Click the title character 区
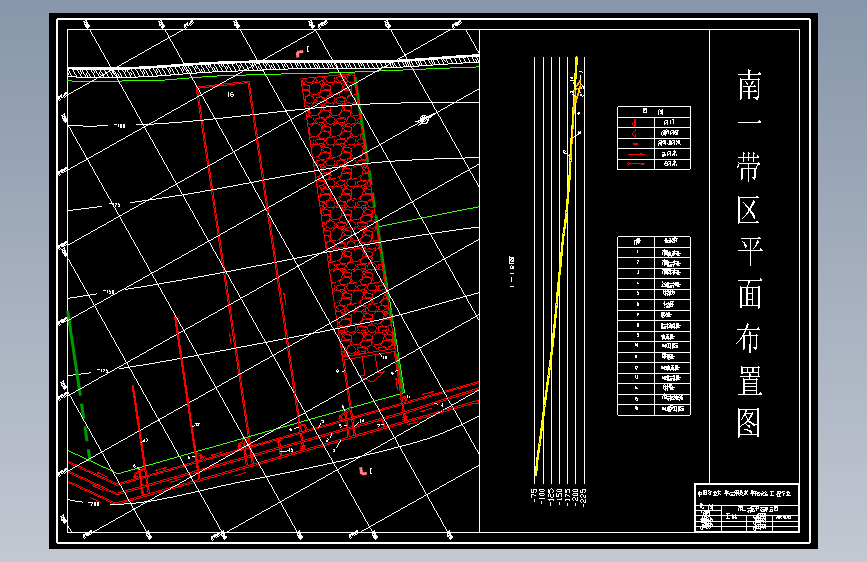Viewport: 867px width, 562px height. 749,210
